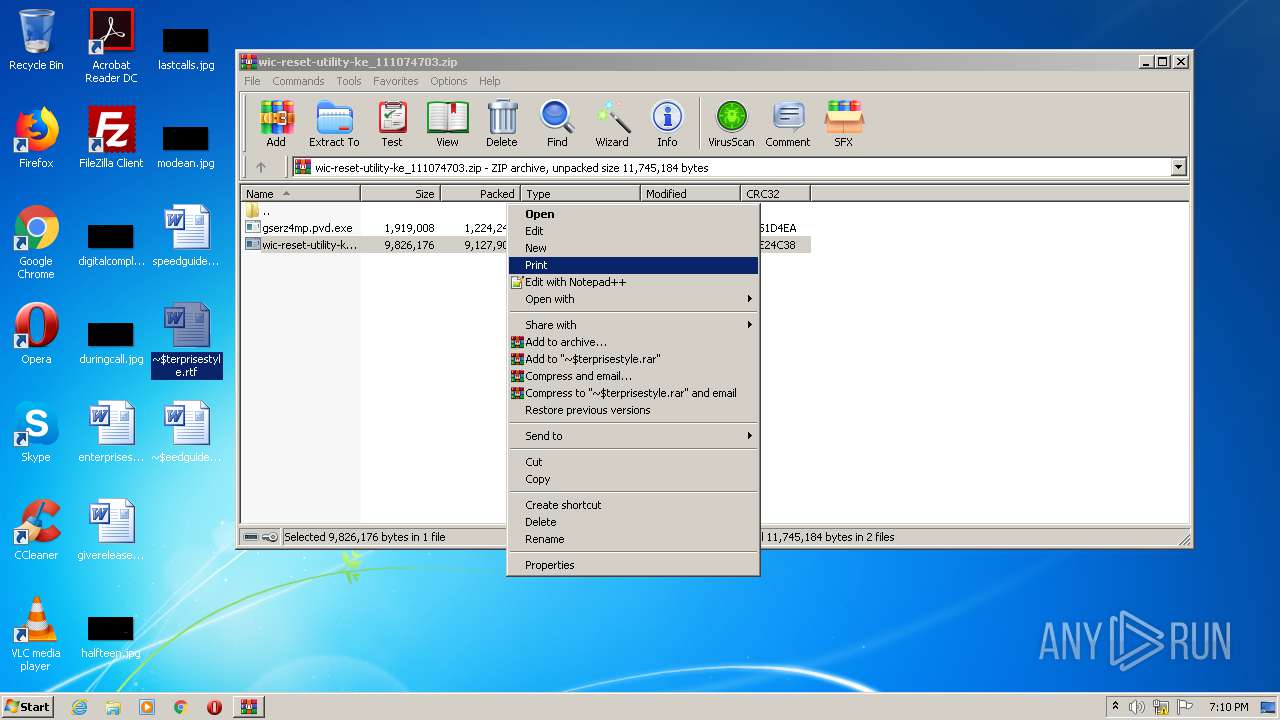Screen dimensions: 1280x720
Task: Run the Test archive tool
Action: 392,124
